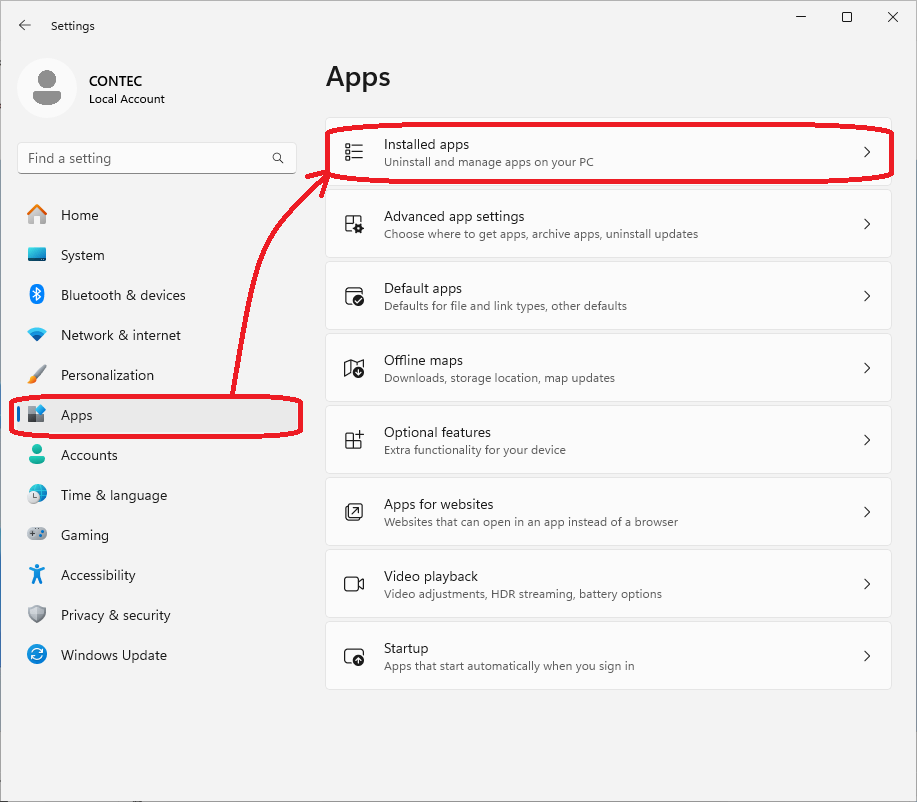
Task: Select the Apps category label
Action: point(77,415)
